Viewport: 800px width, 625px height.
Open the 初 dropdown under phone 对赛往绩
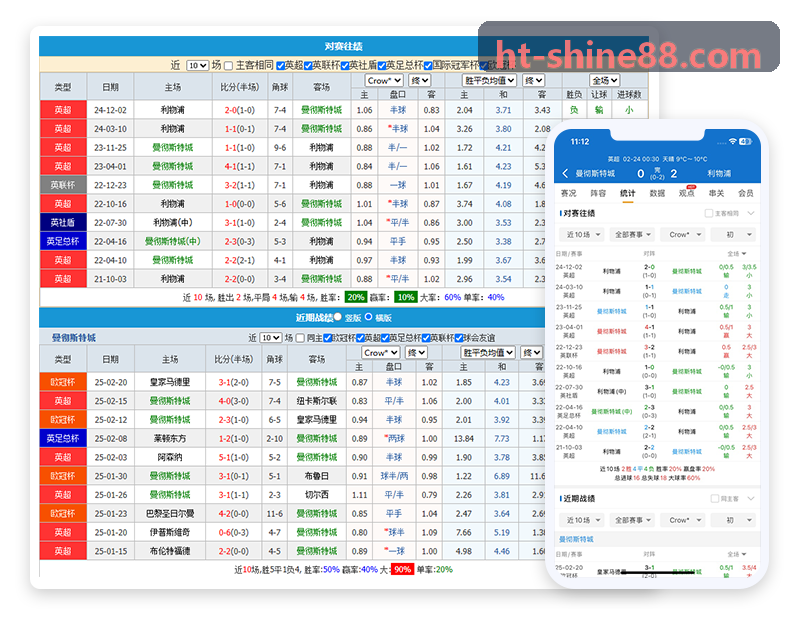(x=734, y=235)
